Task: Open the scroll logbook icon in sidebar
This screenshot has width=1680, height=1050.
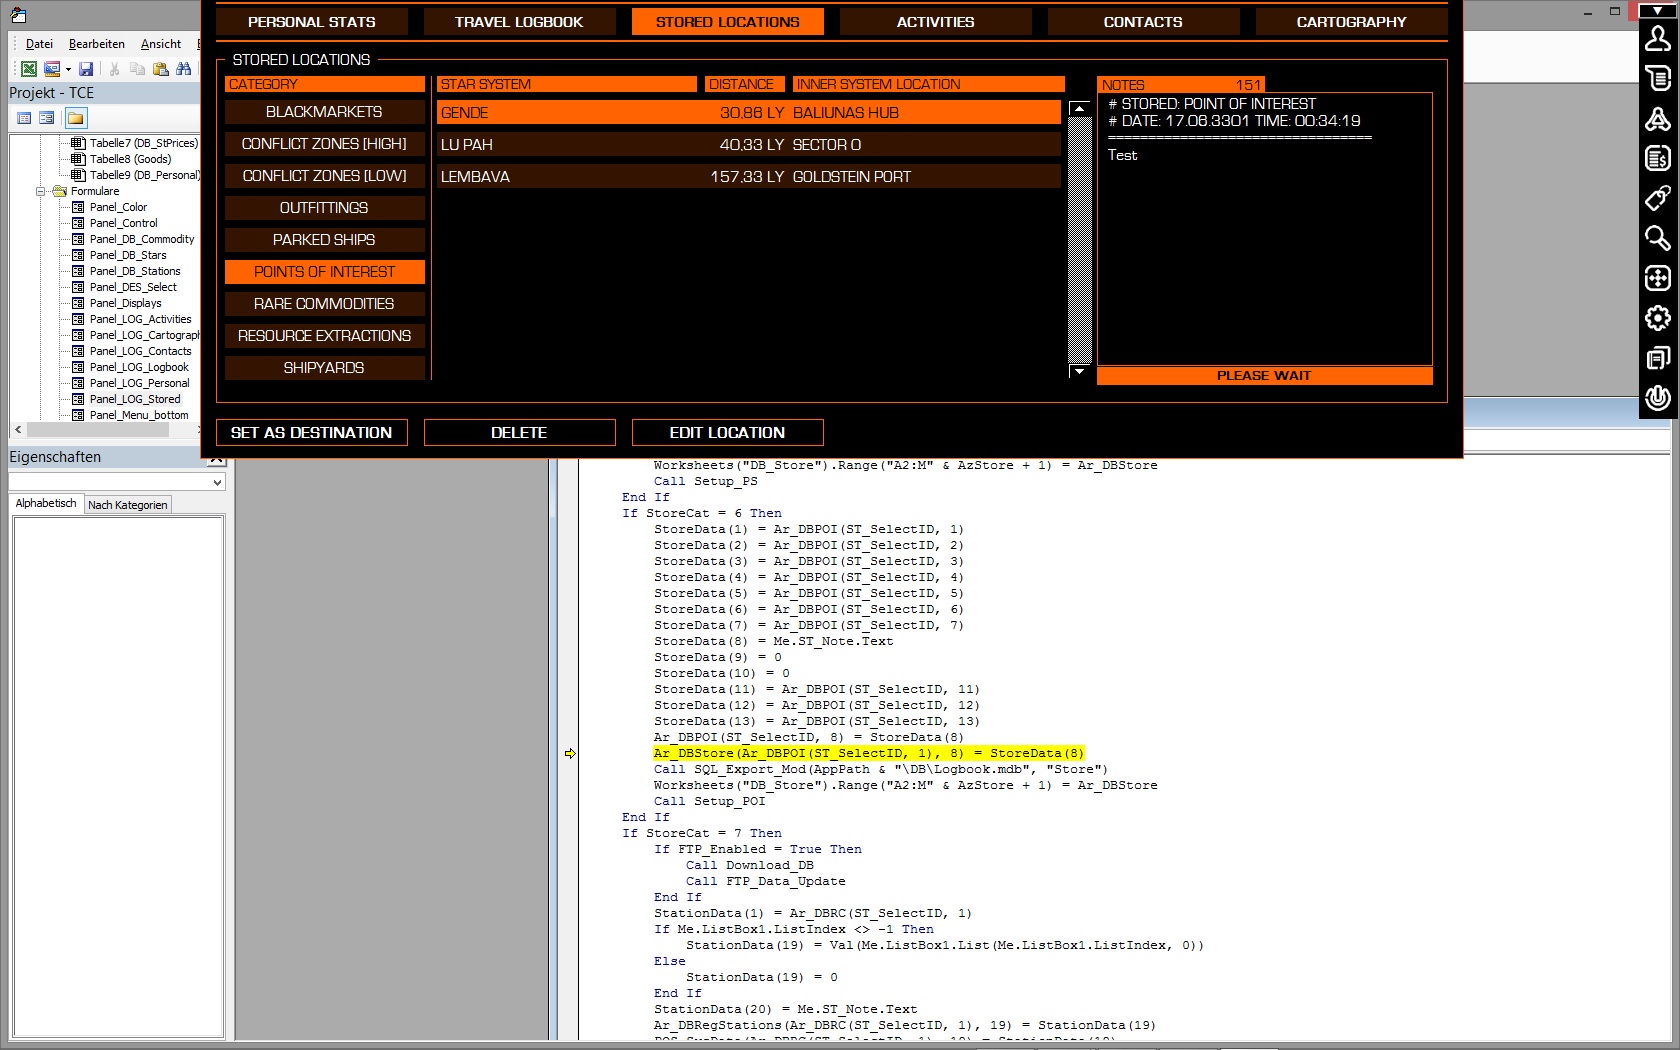Action: coord(1657,78)
